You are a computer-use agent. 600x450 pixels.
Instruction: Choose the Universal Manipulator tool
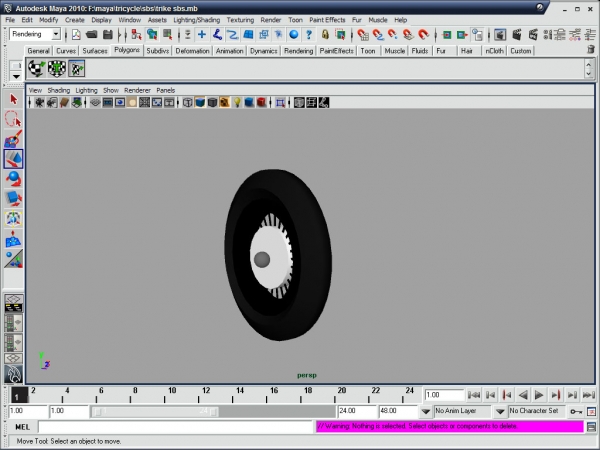pyautogui.click(x=13, y=219)
